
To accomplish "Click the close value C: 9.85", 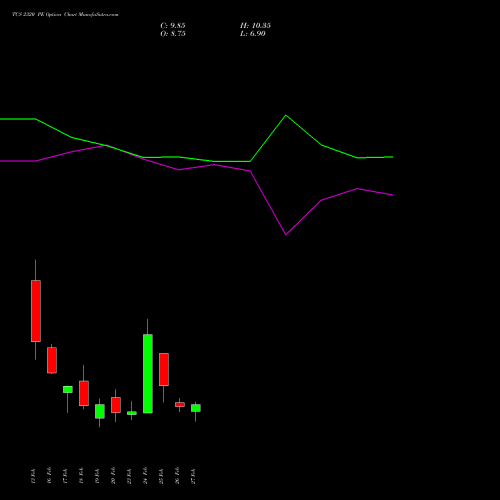I will [173, 26].
